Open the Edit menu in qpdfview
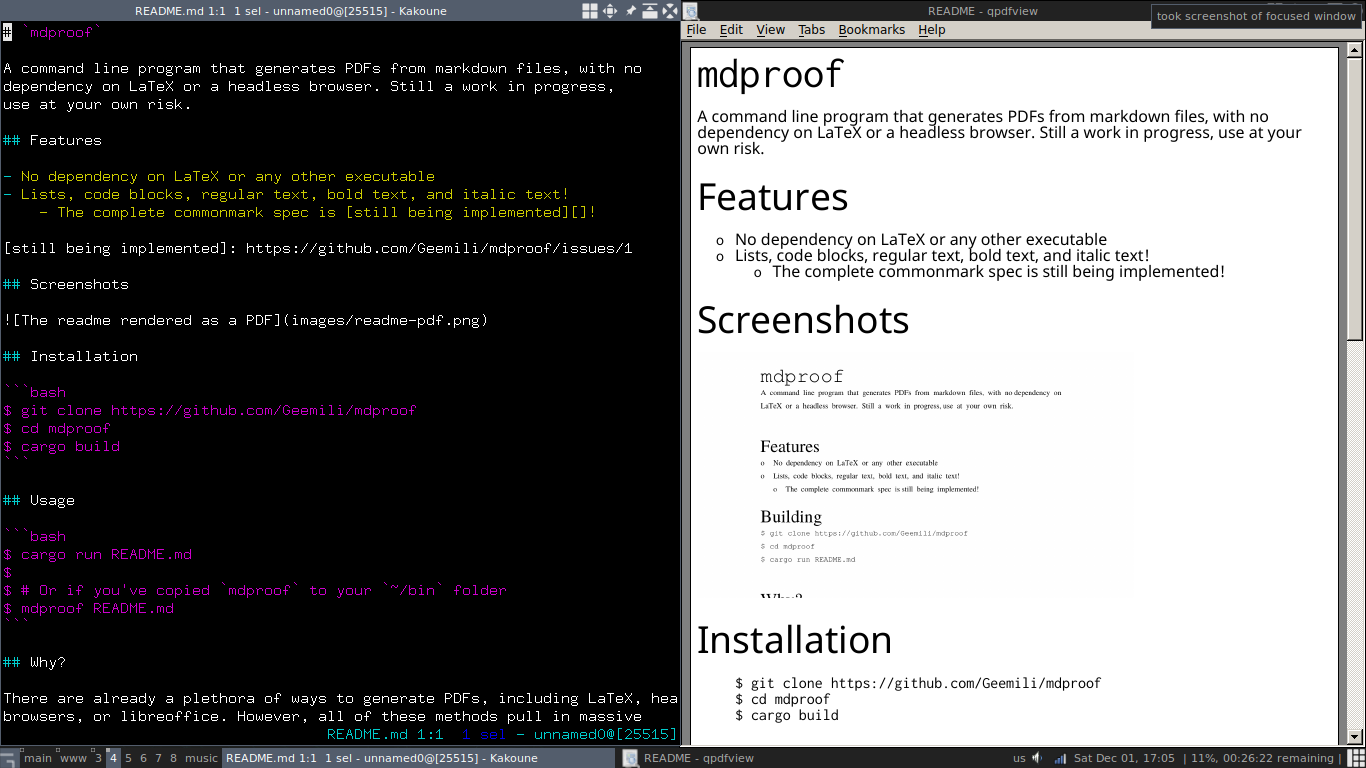Image resolution: width=1366 pixels, height=768 pixels. [731, 30]
